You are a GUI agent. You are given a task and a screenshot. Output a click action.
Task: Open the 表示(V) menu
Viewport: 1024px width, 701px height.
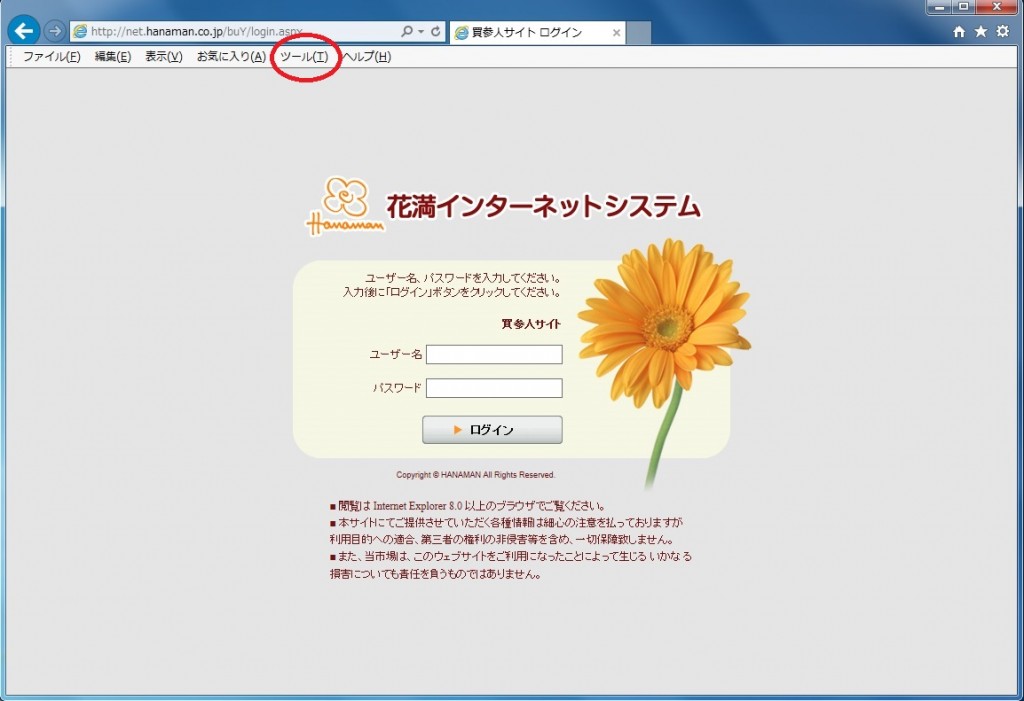point(164,57)
